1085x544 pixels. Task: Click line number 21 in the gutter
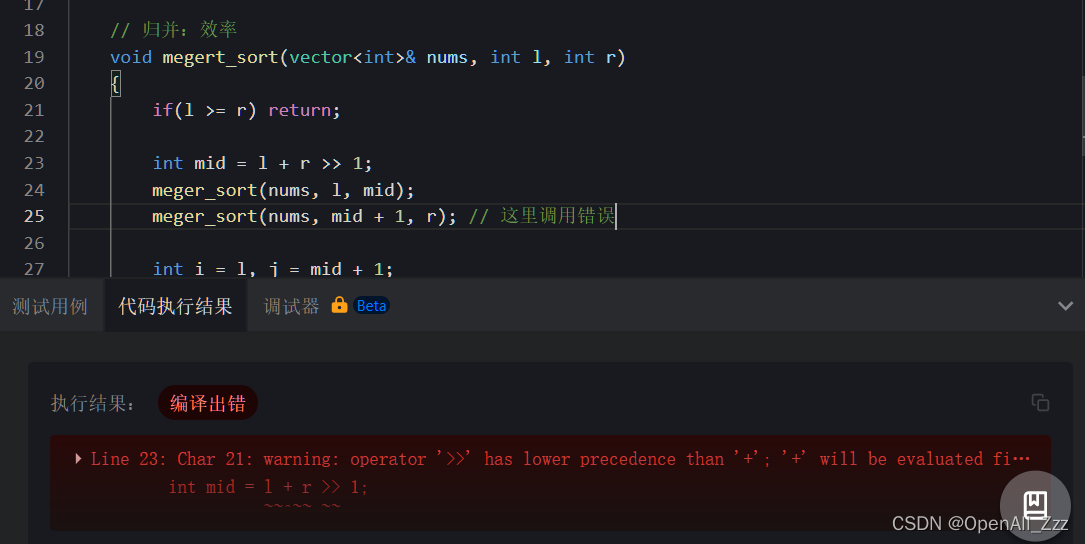tap(34, 110)
